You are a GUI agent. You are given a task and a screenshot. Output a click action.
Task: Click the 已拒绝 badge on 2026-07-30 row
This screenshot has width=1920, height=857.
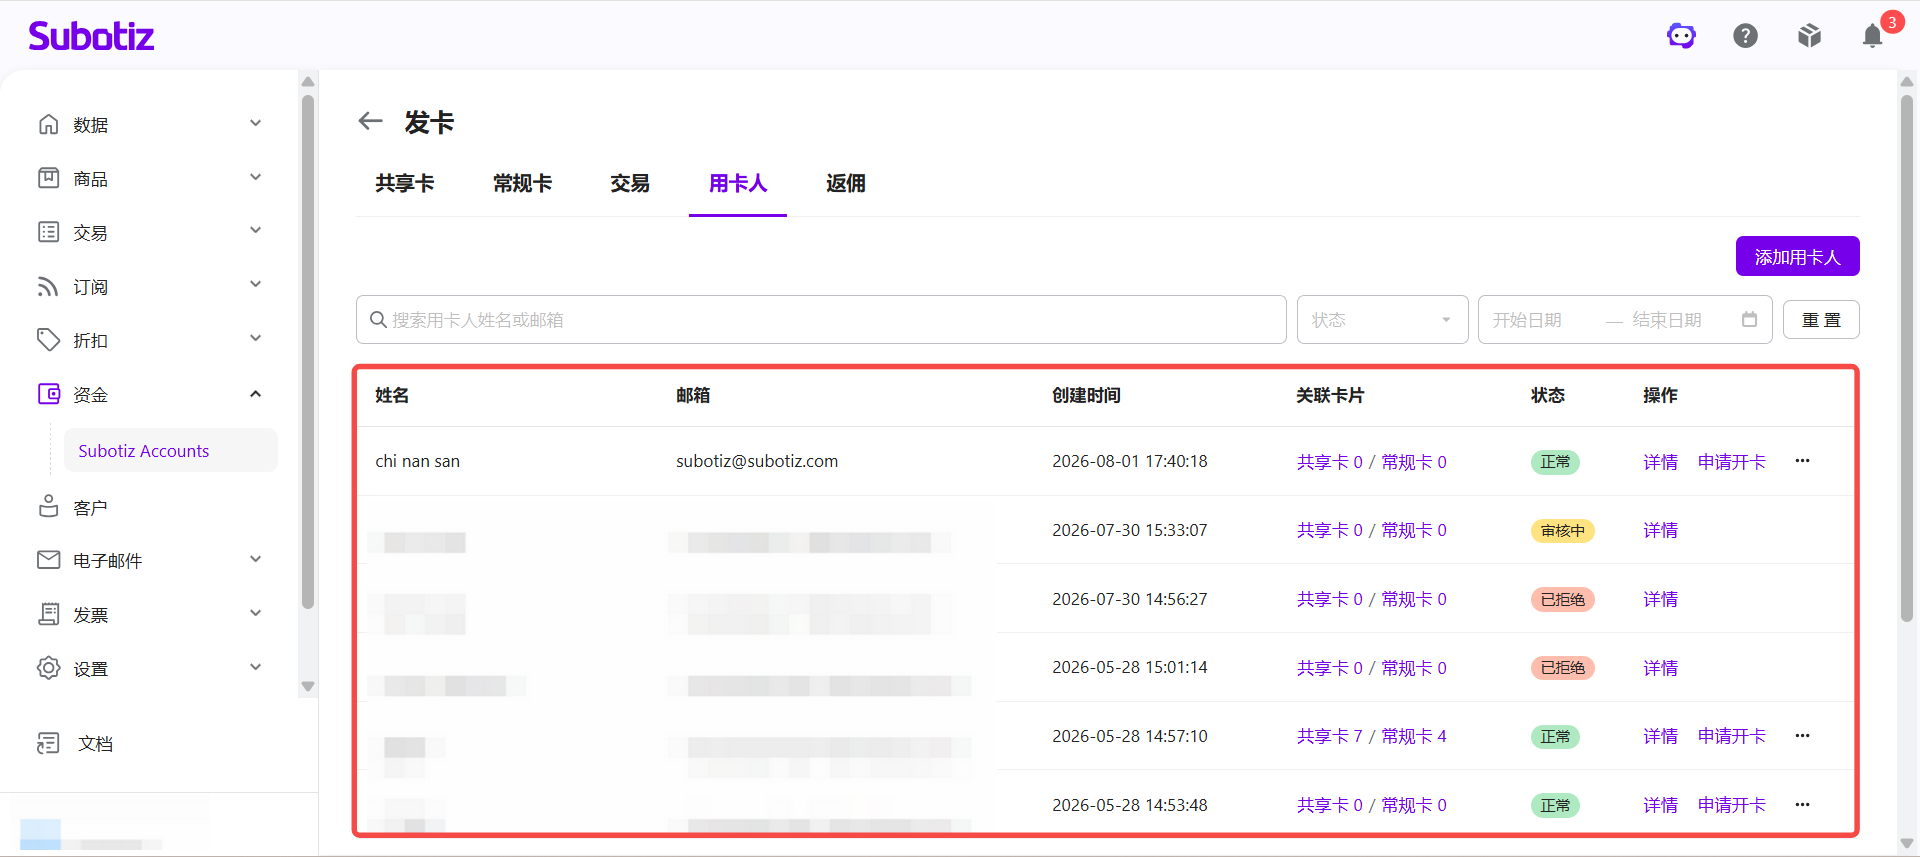[1562, 599]
